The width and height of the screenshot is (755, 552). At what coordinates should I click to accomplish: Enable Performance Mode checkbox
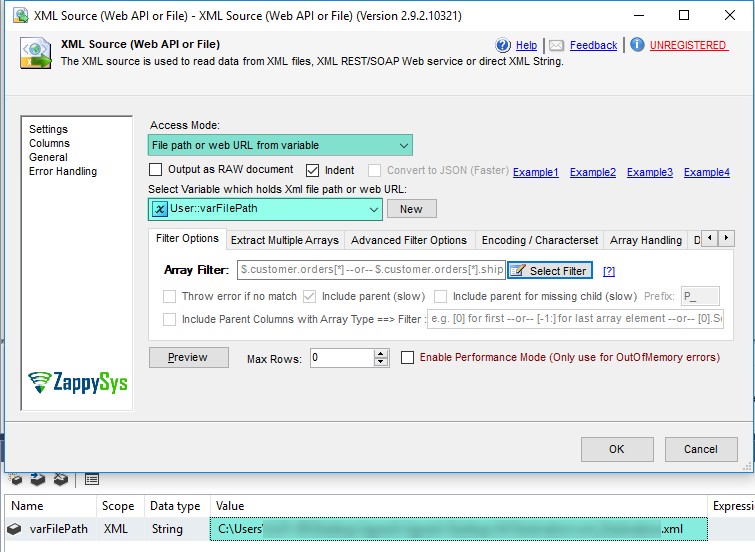pyautogui.click(x=407, y=357)
